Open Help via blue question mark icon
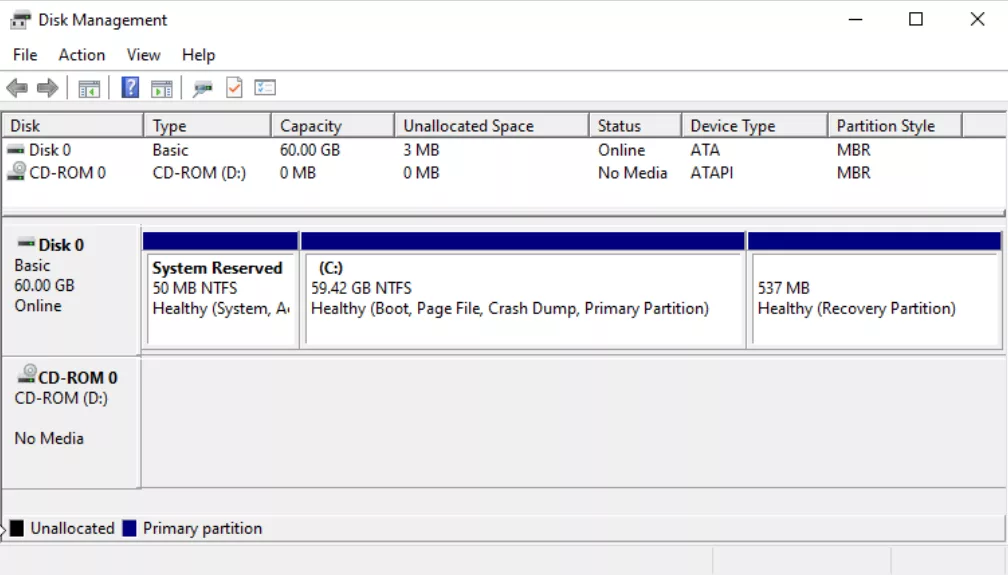Screen dimensions: 1008x575 click(130, 87)
